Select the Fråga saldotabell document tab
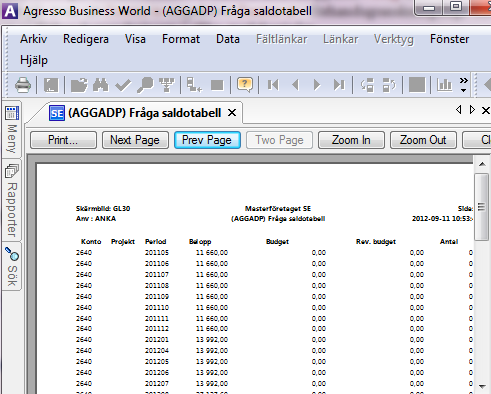Image resolution: width=491 pixels, height=394 pixels. (135, 113)
